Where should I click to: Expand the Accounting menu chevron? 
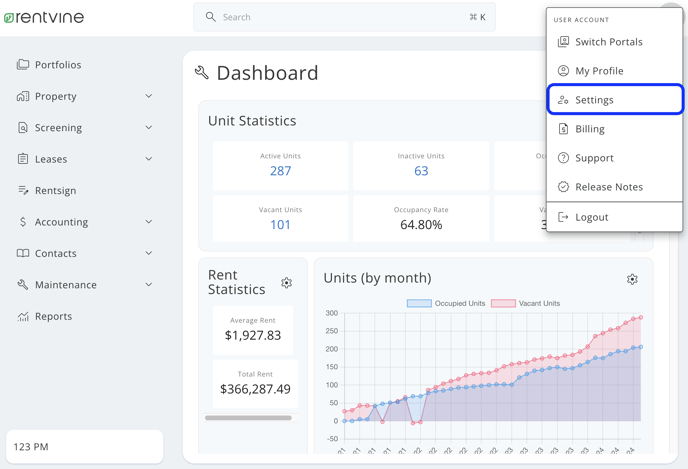(x=149, y=222)
